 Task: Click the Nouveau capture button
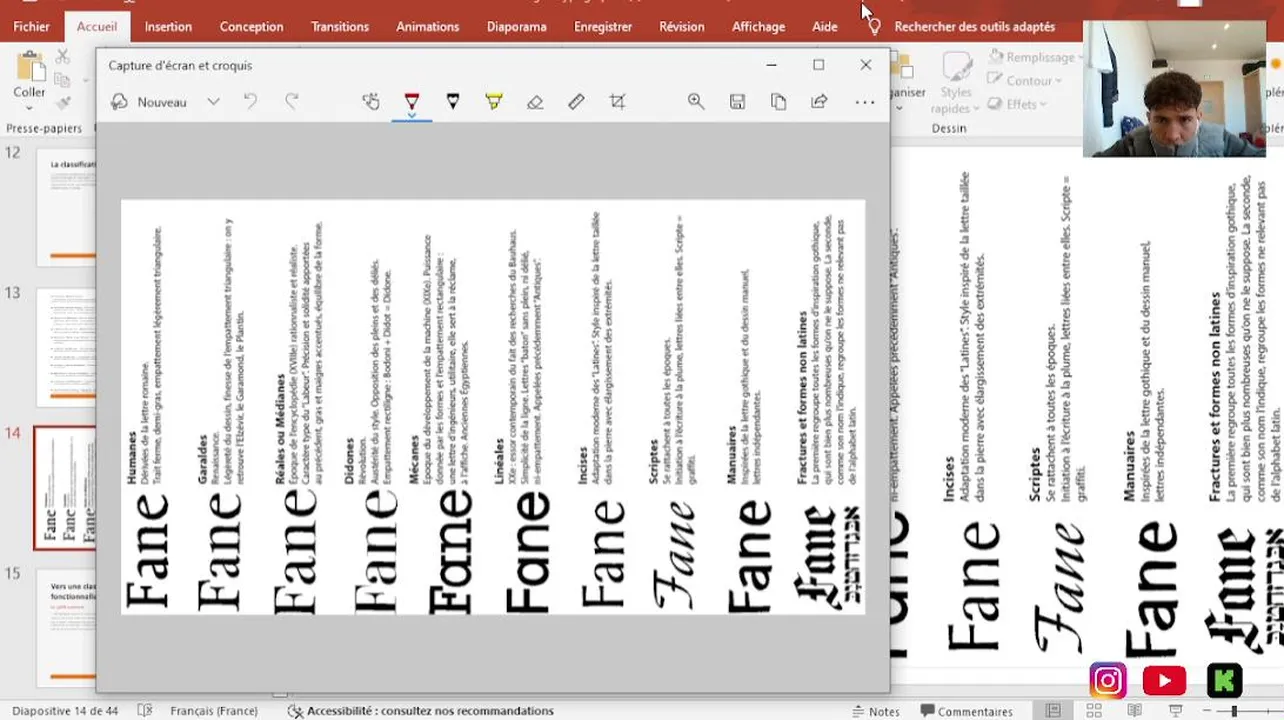(x=148, y=102)
